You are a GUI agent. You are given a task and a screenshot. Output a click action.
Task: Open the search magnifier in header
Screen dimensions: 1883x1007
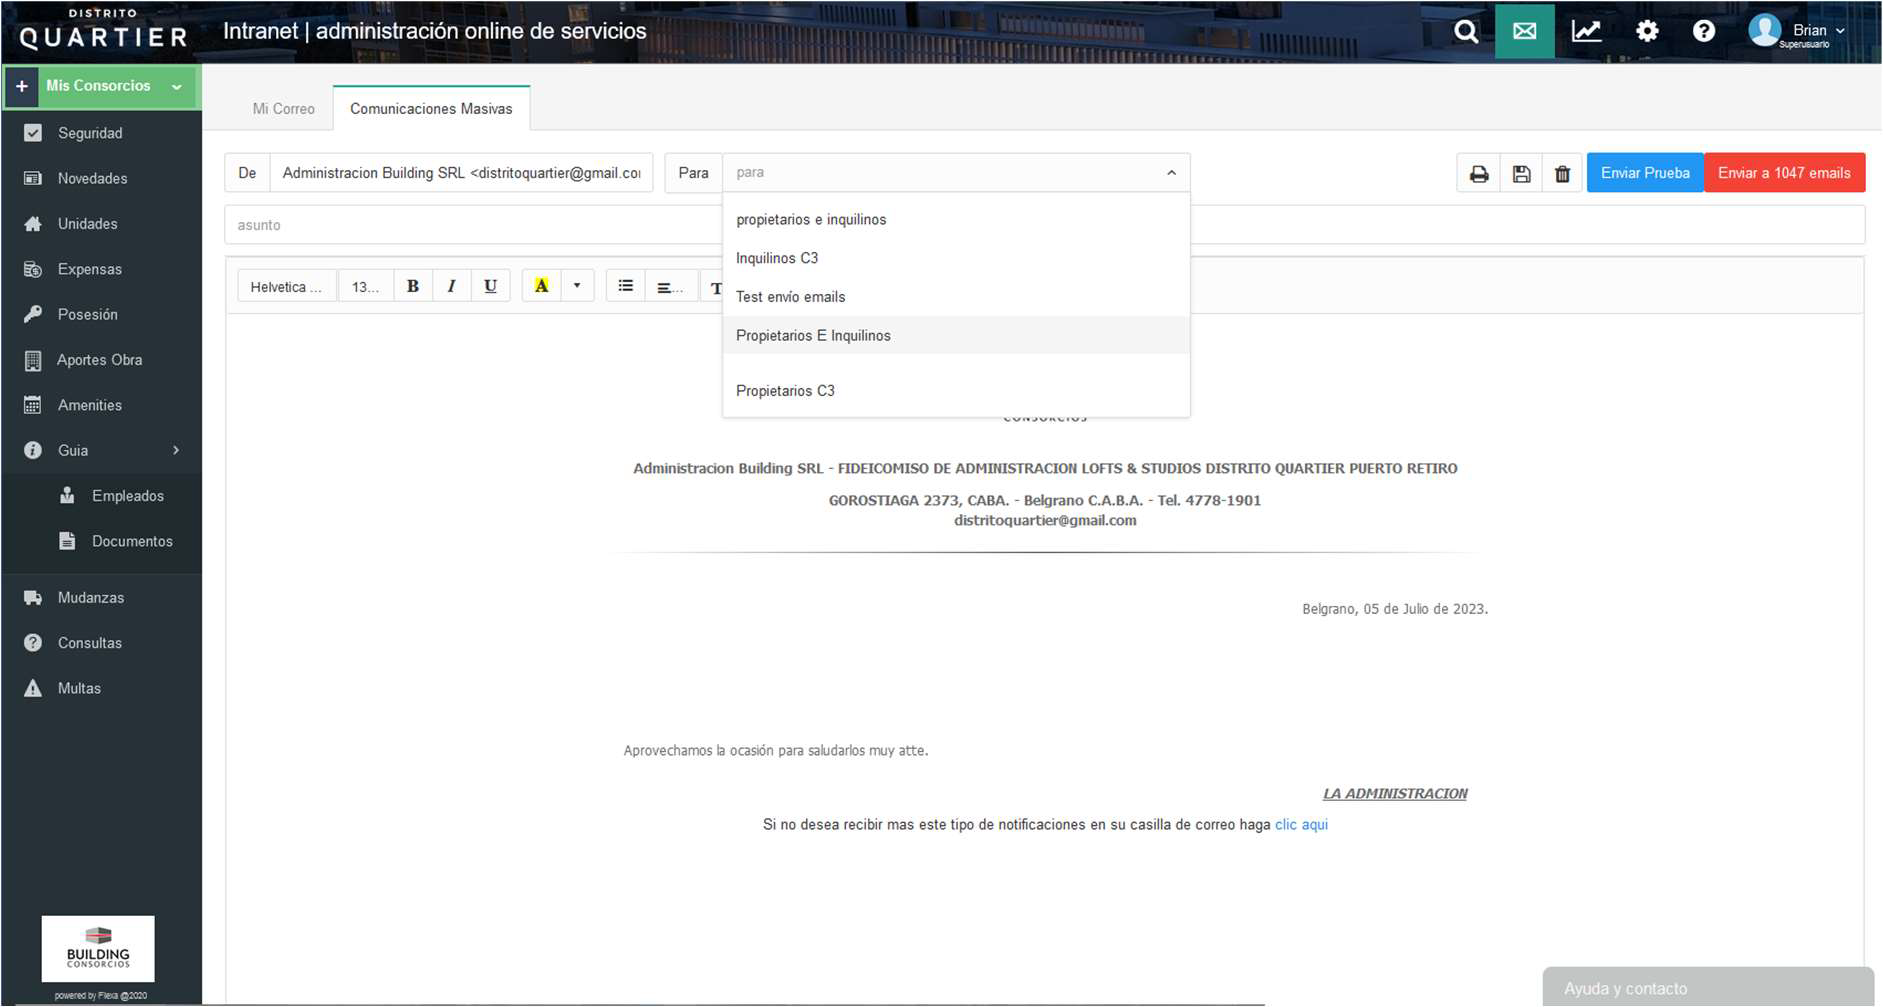(1466, 31)
